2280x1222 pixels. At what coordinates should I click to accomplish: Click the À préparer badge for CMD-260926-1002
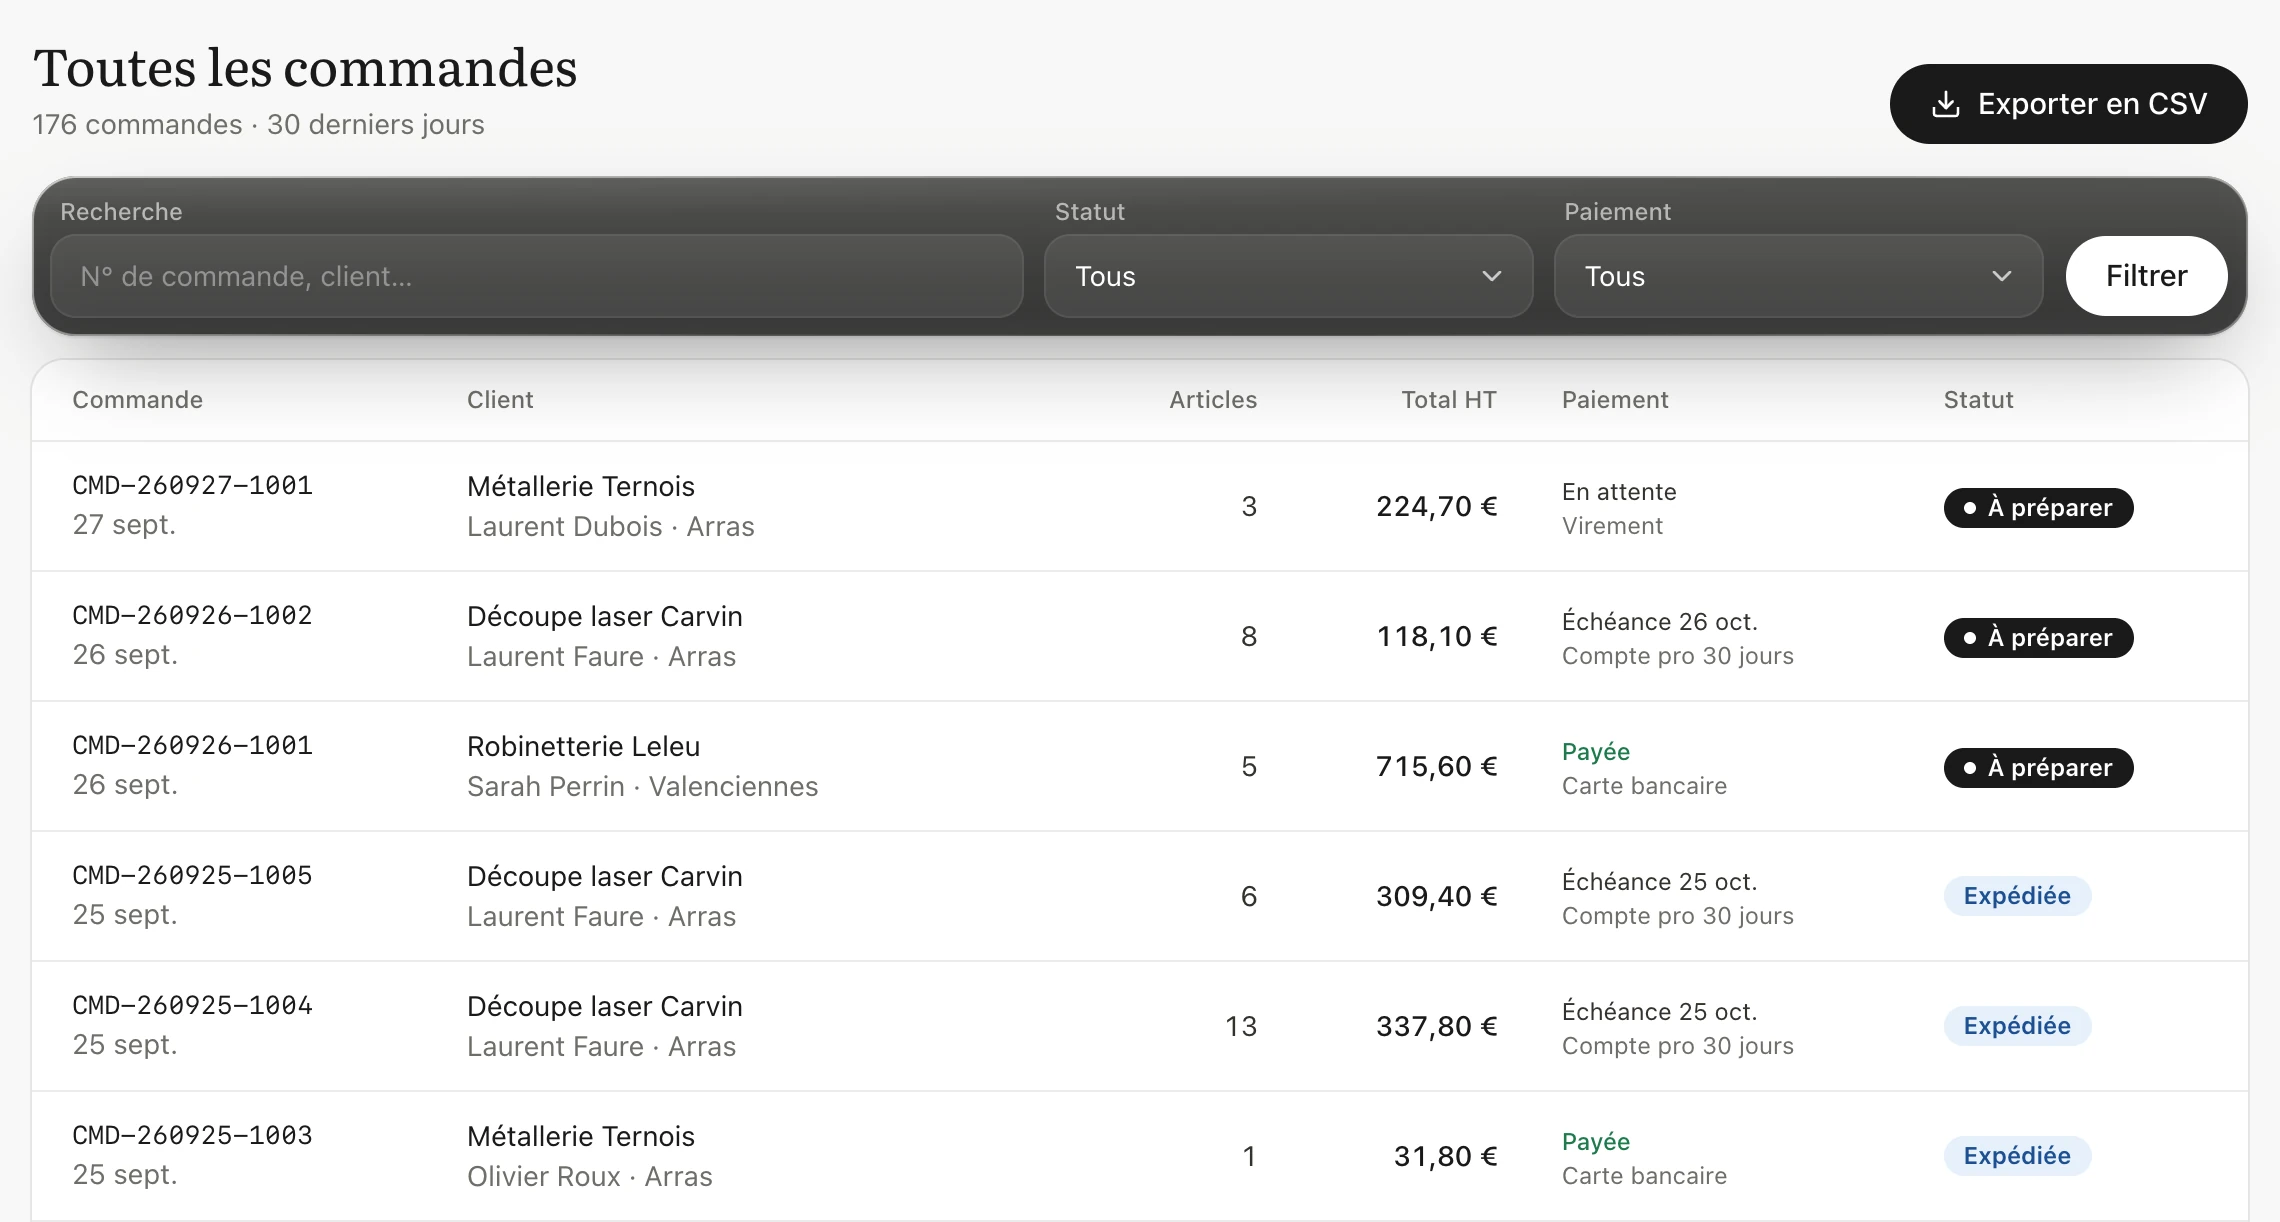point(2038,638)
